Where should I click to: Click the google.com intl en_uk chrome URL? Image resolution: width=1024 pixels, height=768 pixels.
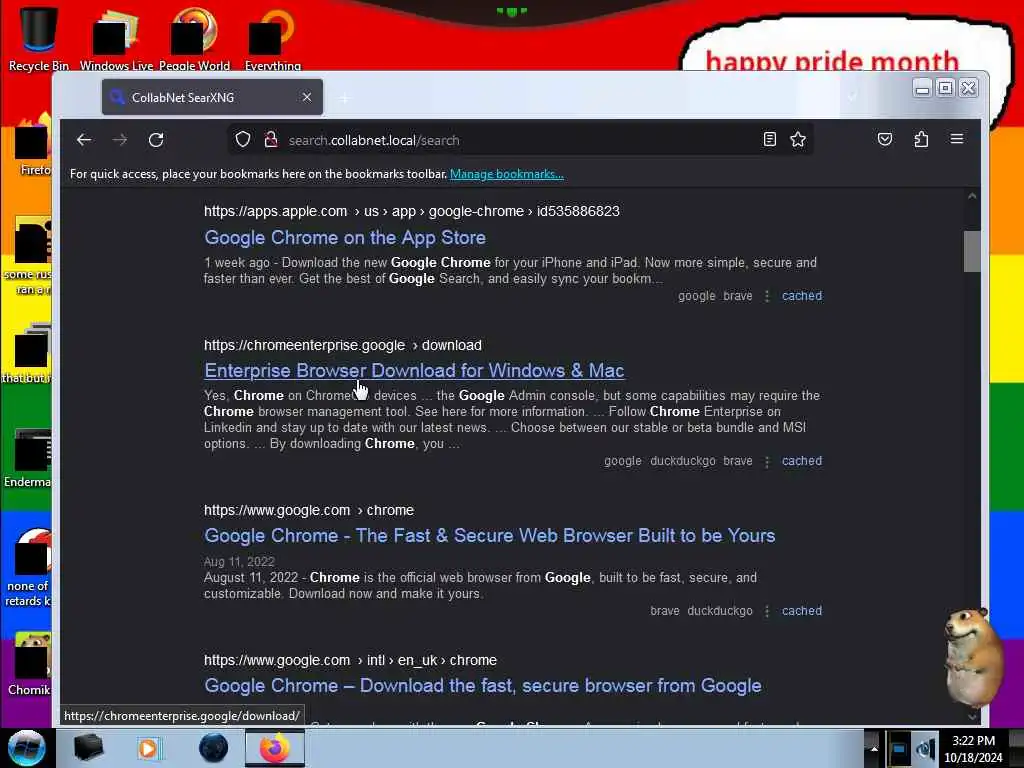tap(350, 661)
